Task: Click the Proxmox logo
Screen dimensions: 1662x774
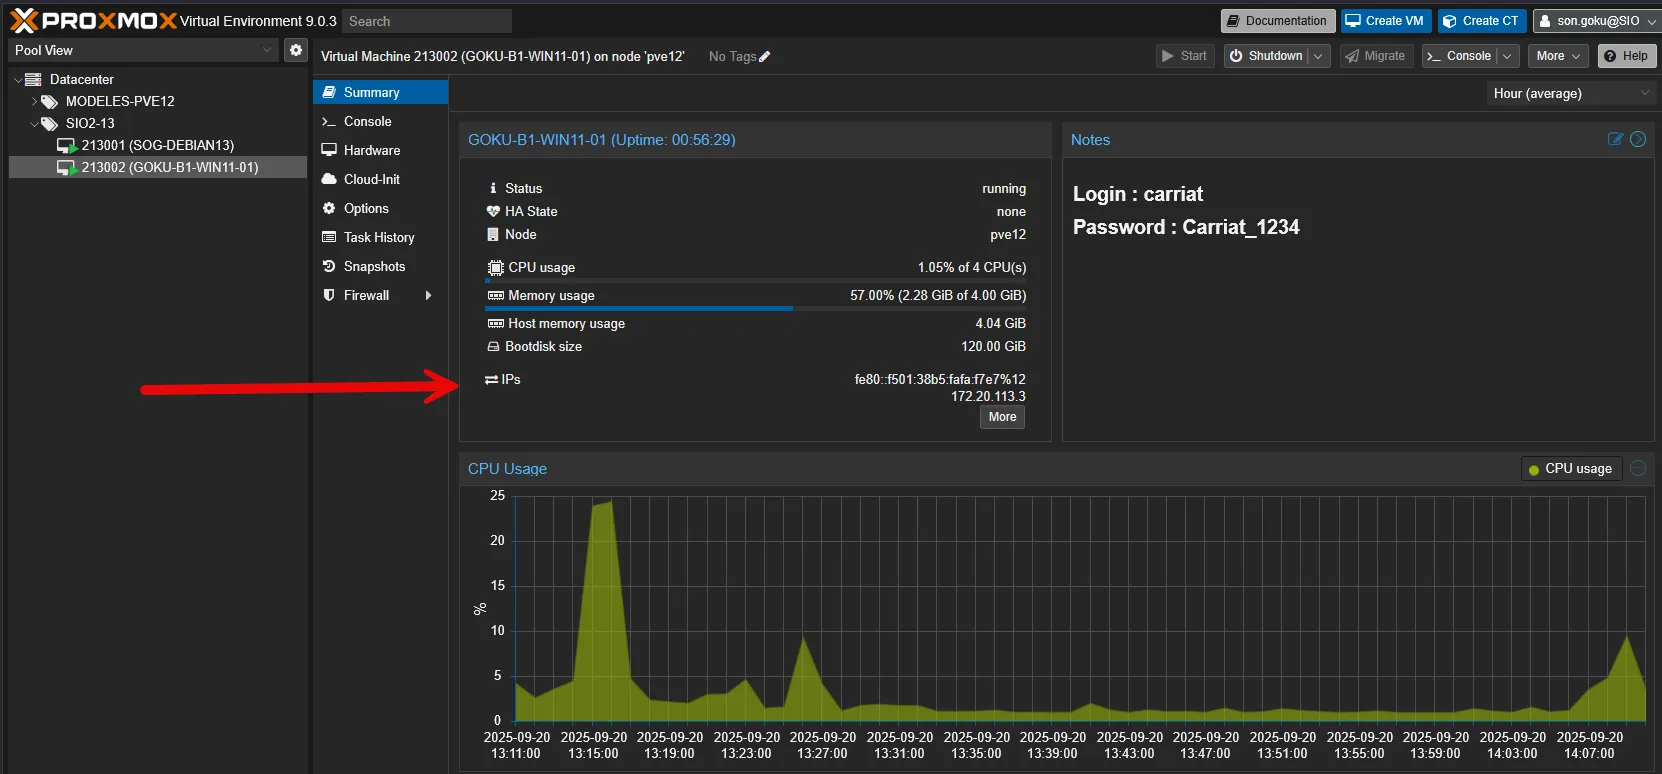Action: pos(93,20)
